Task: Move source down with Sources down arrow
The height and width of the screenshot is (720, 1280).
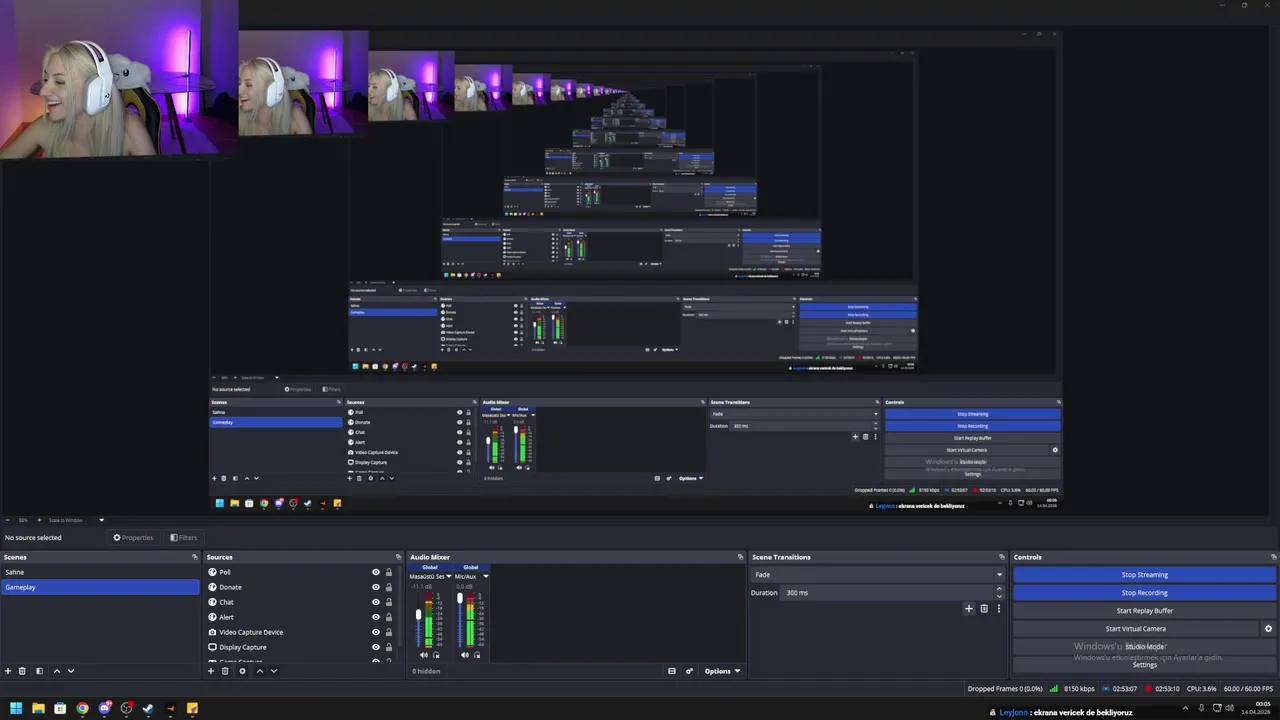Action: pyautogui.click(x=273, y=671)
